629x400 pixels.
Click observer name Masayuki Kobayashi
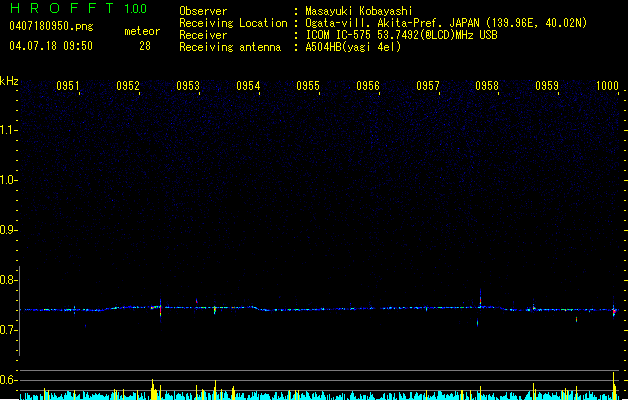click(x=359, y=11)
